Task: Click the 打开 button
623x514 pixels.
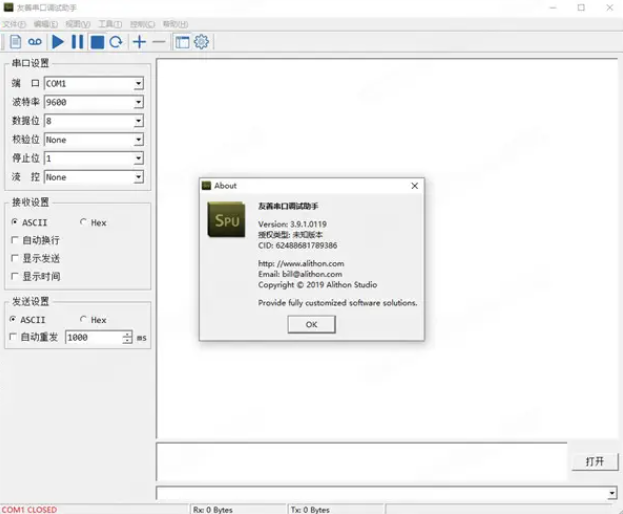Action: (x=594, y=461)
